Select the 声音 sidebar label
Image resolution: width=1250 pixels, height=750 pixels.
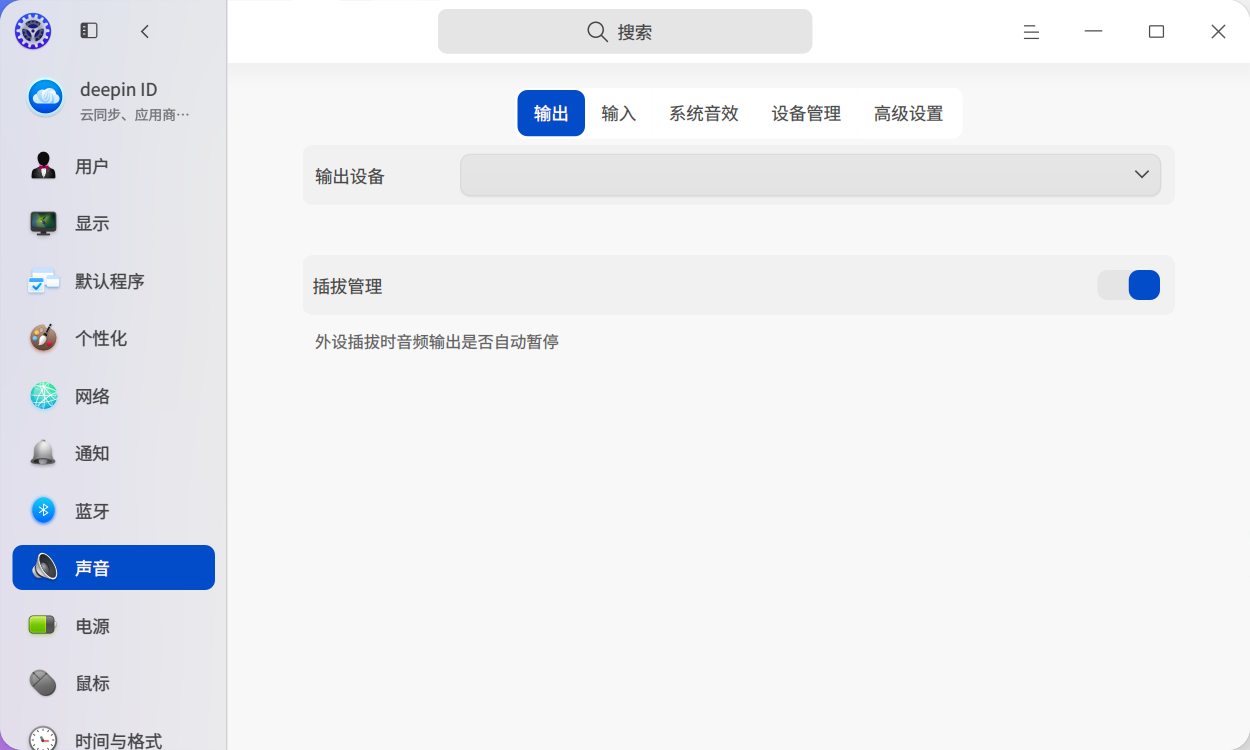pos(92,568)
